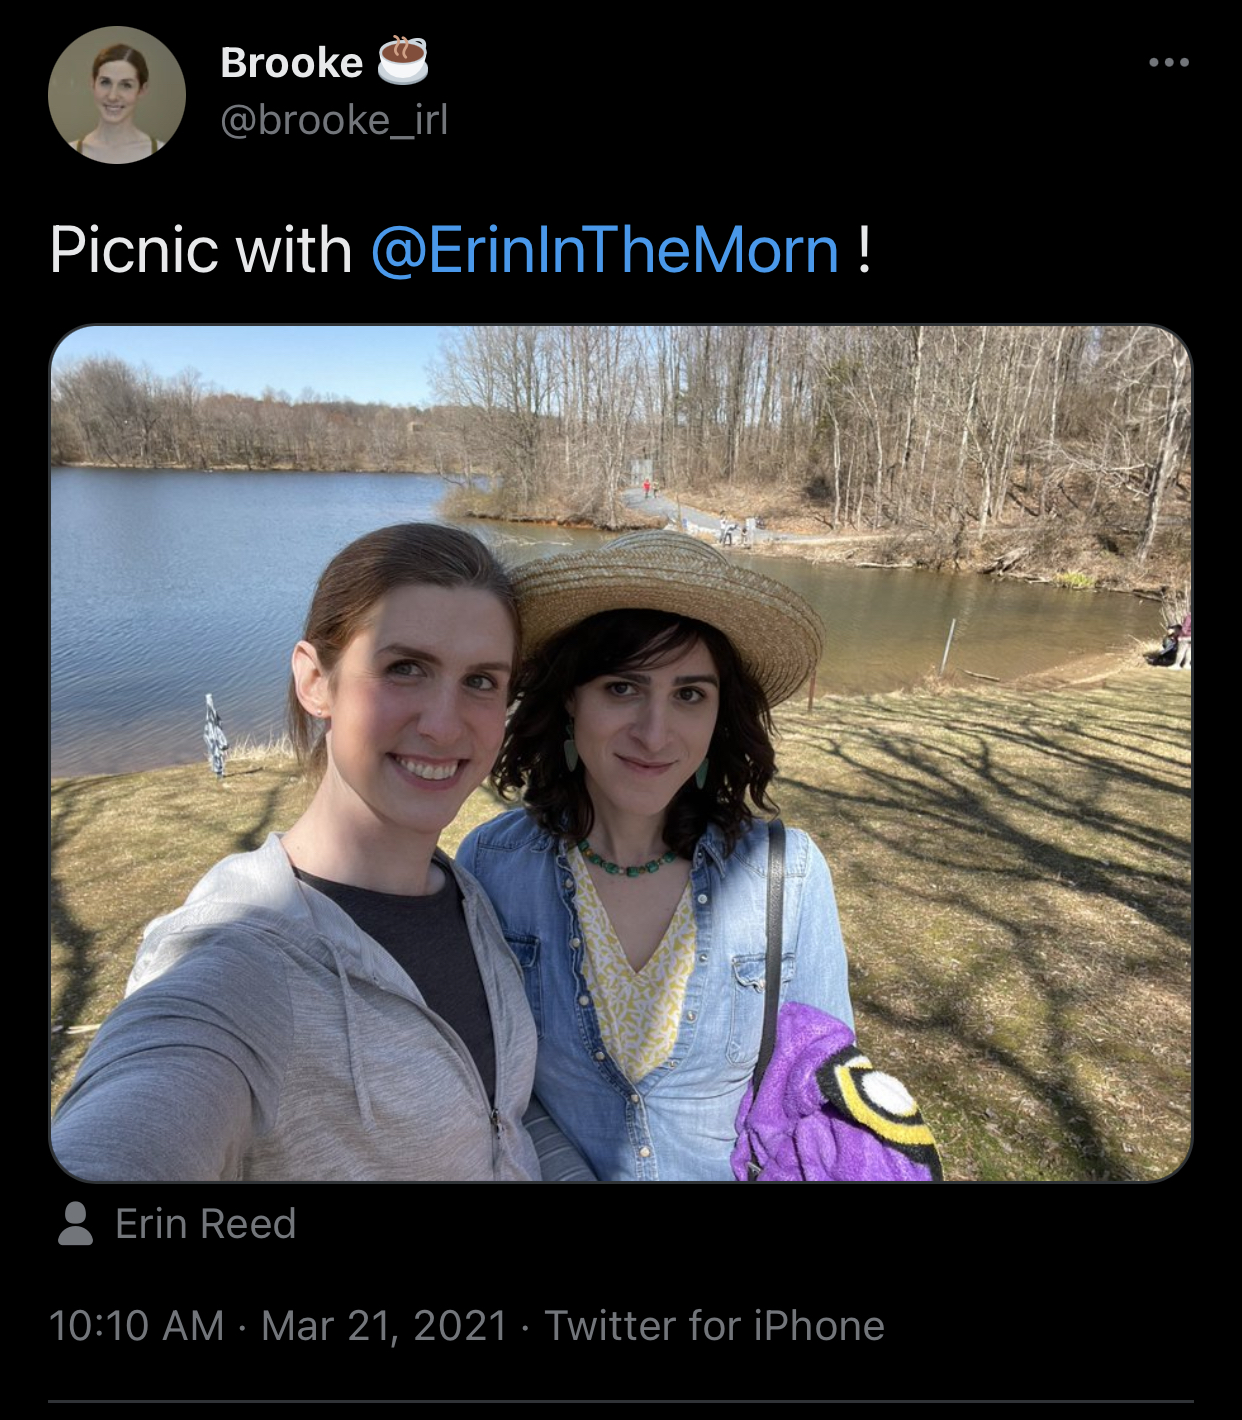Click Brooke's profile avatar
This screenshot has width=1242, height=1420.
click(x=117, y=95)
